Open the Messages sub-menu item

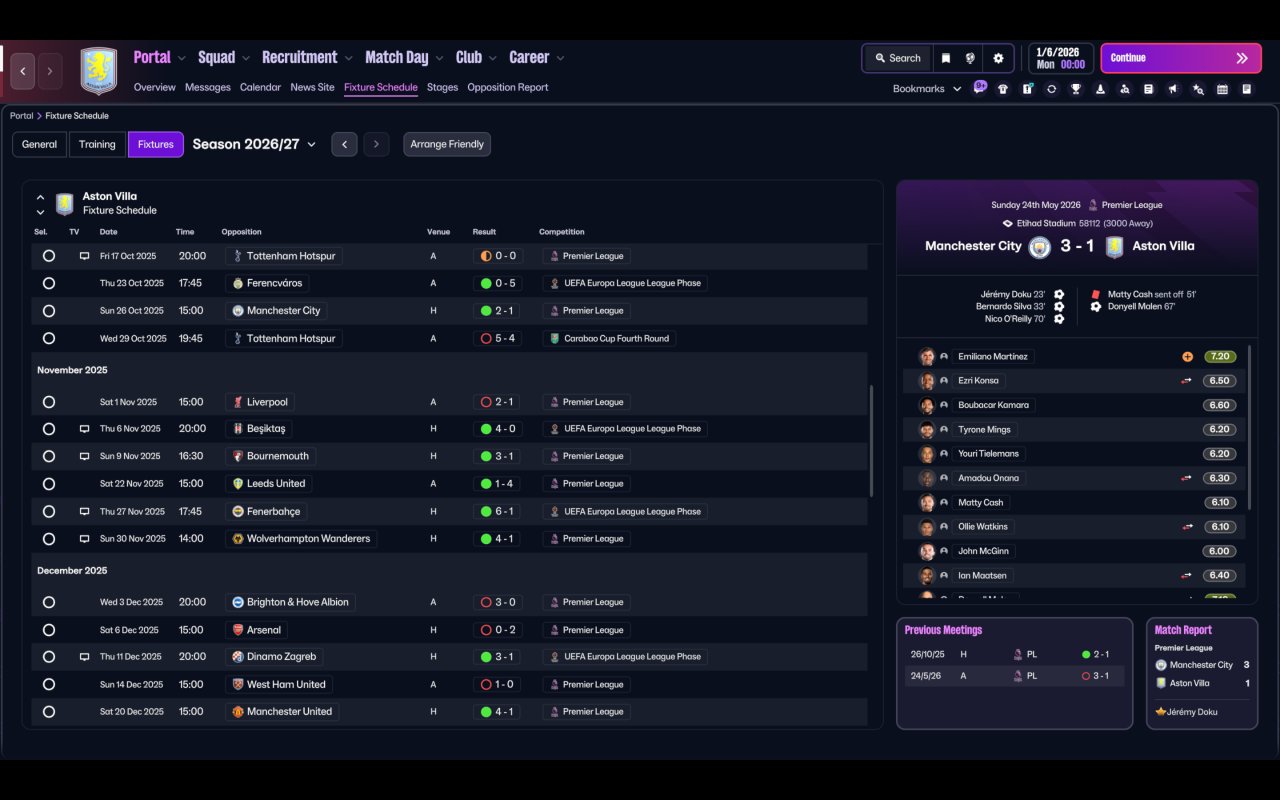pyautogui.click(x=208, y=87)
